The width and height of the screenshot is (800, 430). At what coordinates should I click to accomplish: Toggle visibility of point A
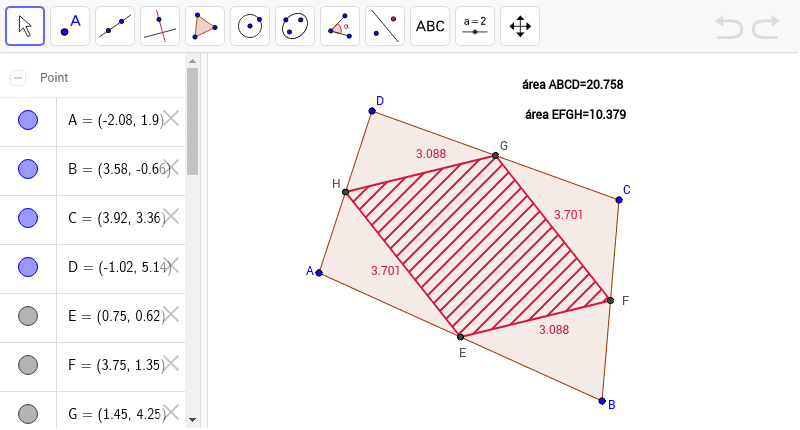pyautogui.click(x=28, y=120)
